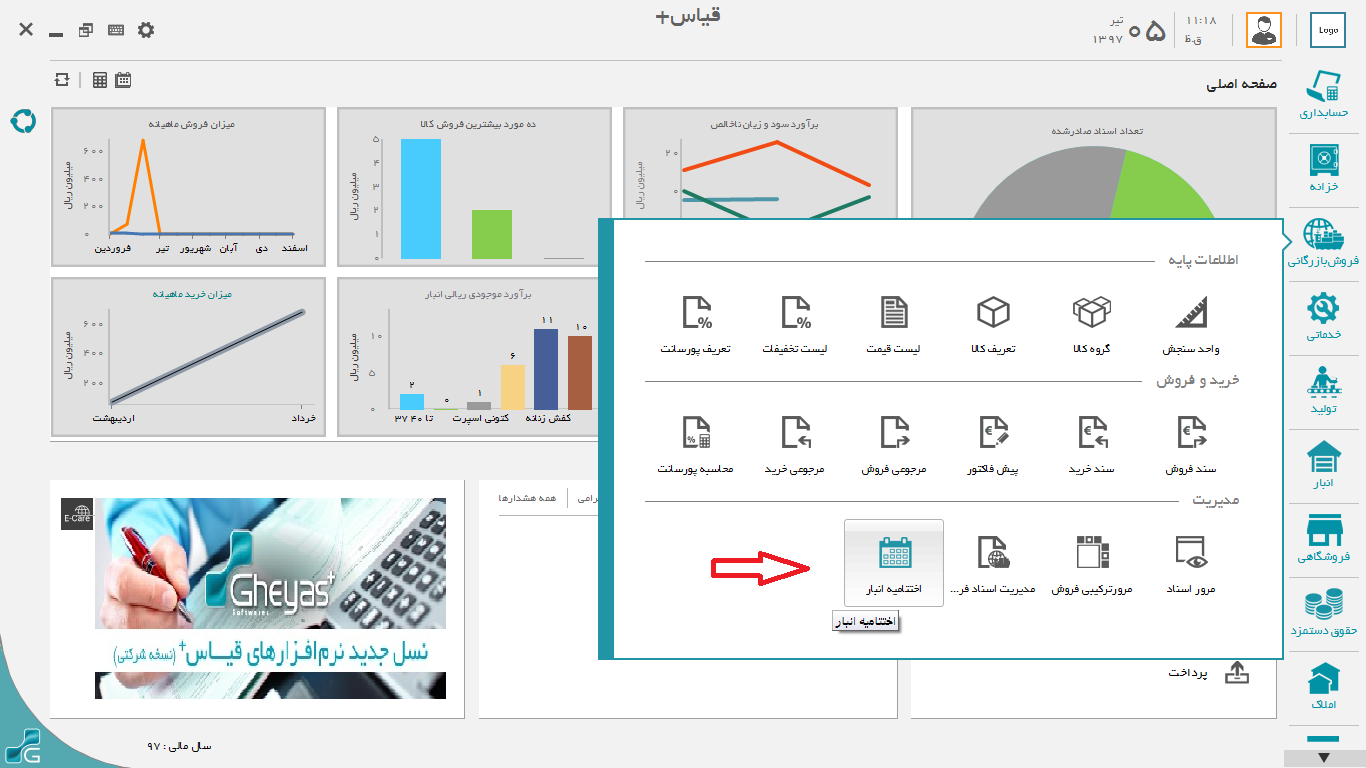Click the user profile avatar
Image resolution: width=1366 pixels, height=768 pixels.
pos(1263,30)
